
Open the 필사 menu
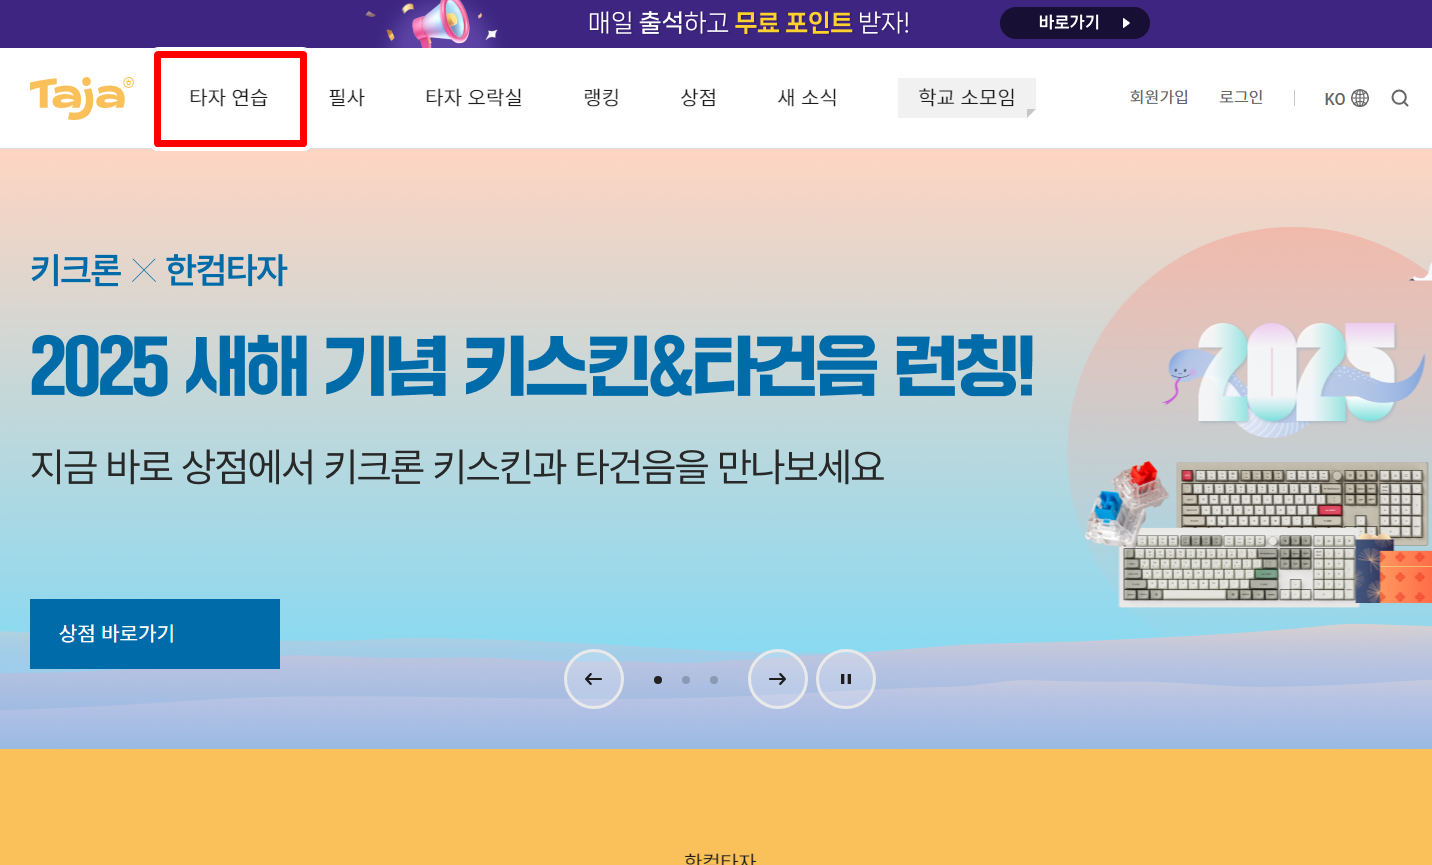[x=347, y=98]
